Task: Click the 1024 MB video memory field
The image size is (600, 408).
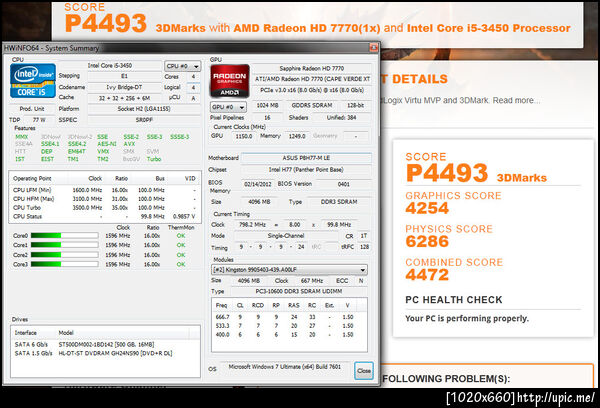Action: coord(267,105)
